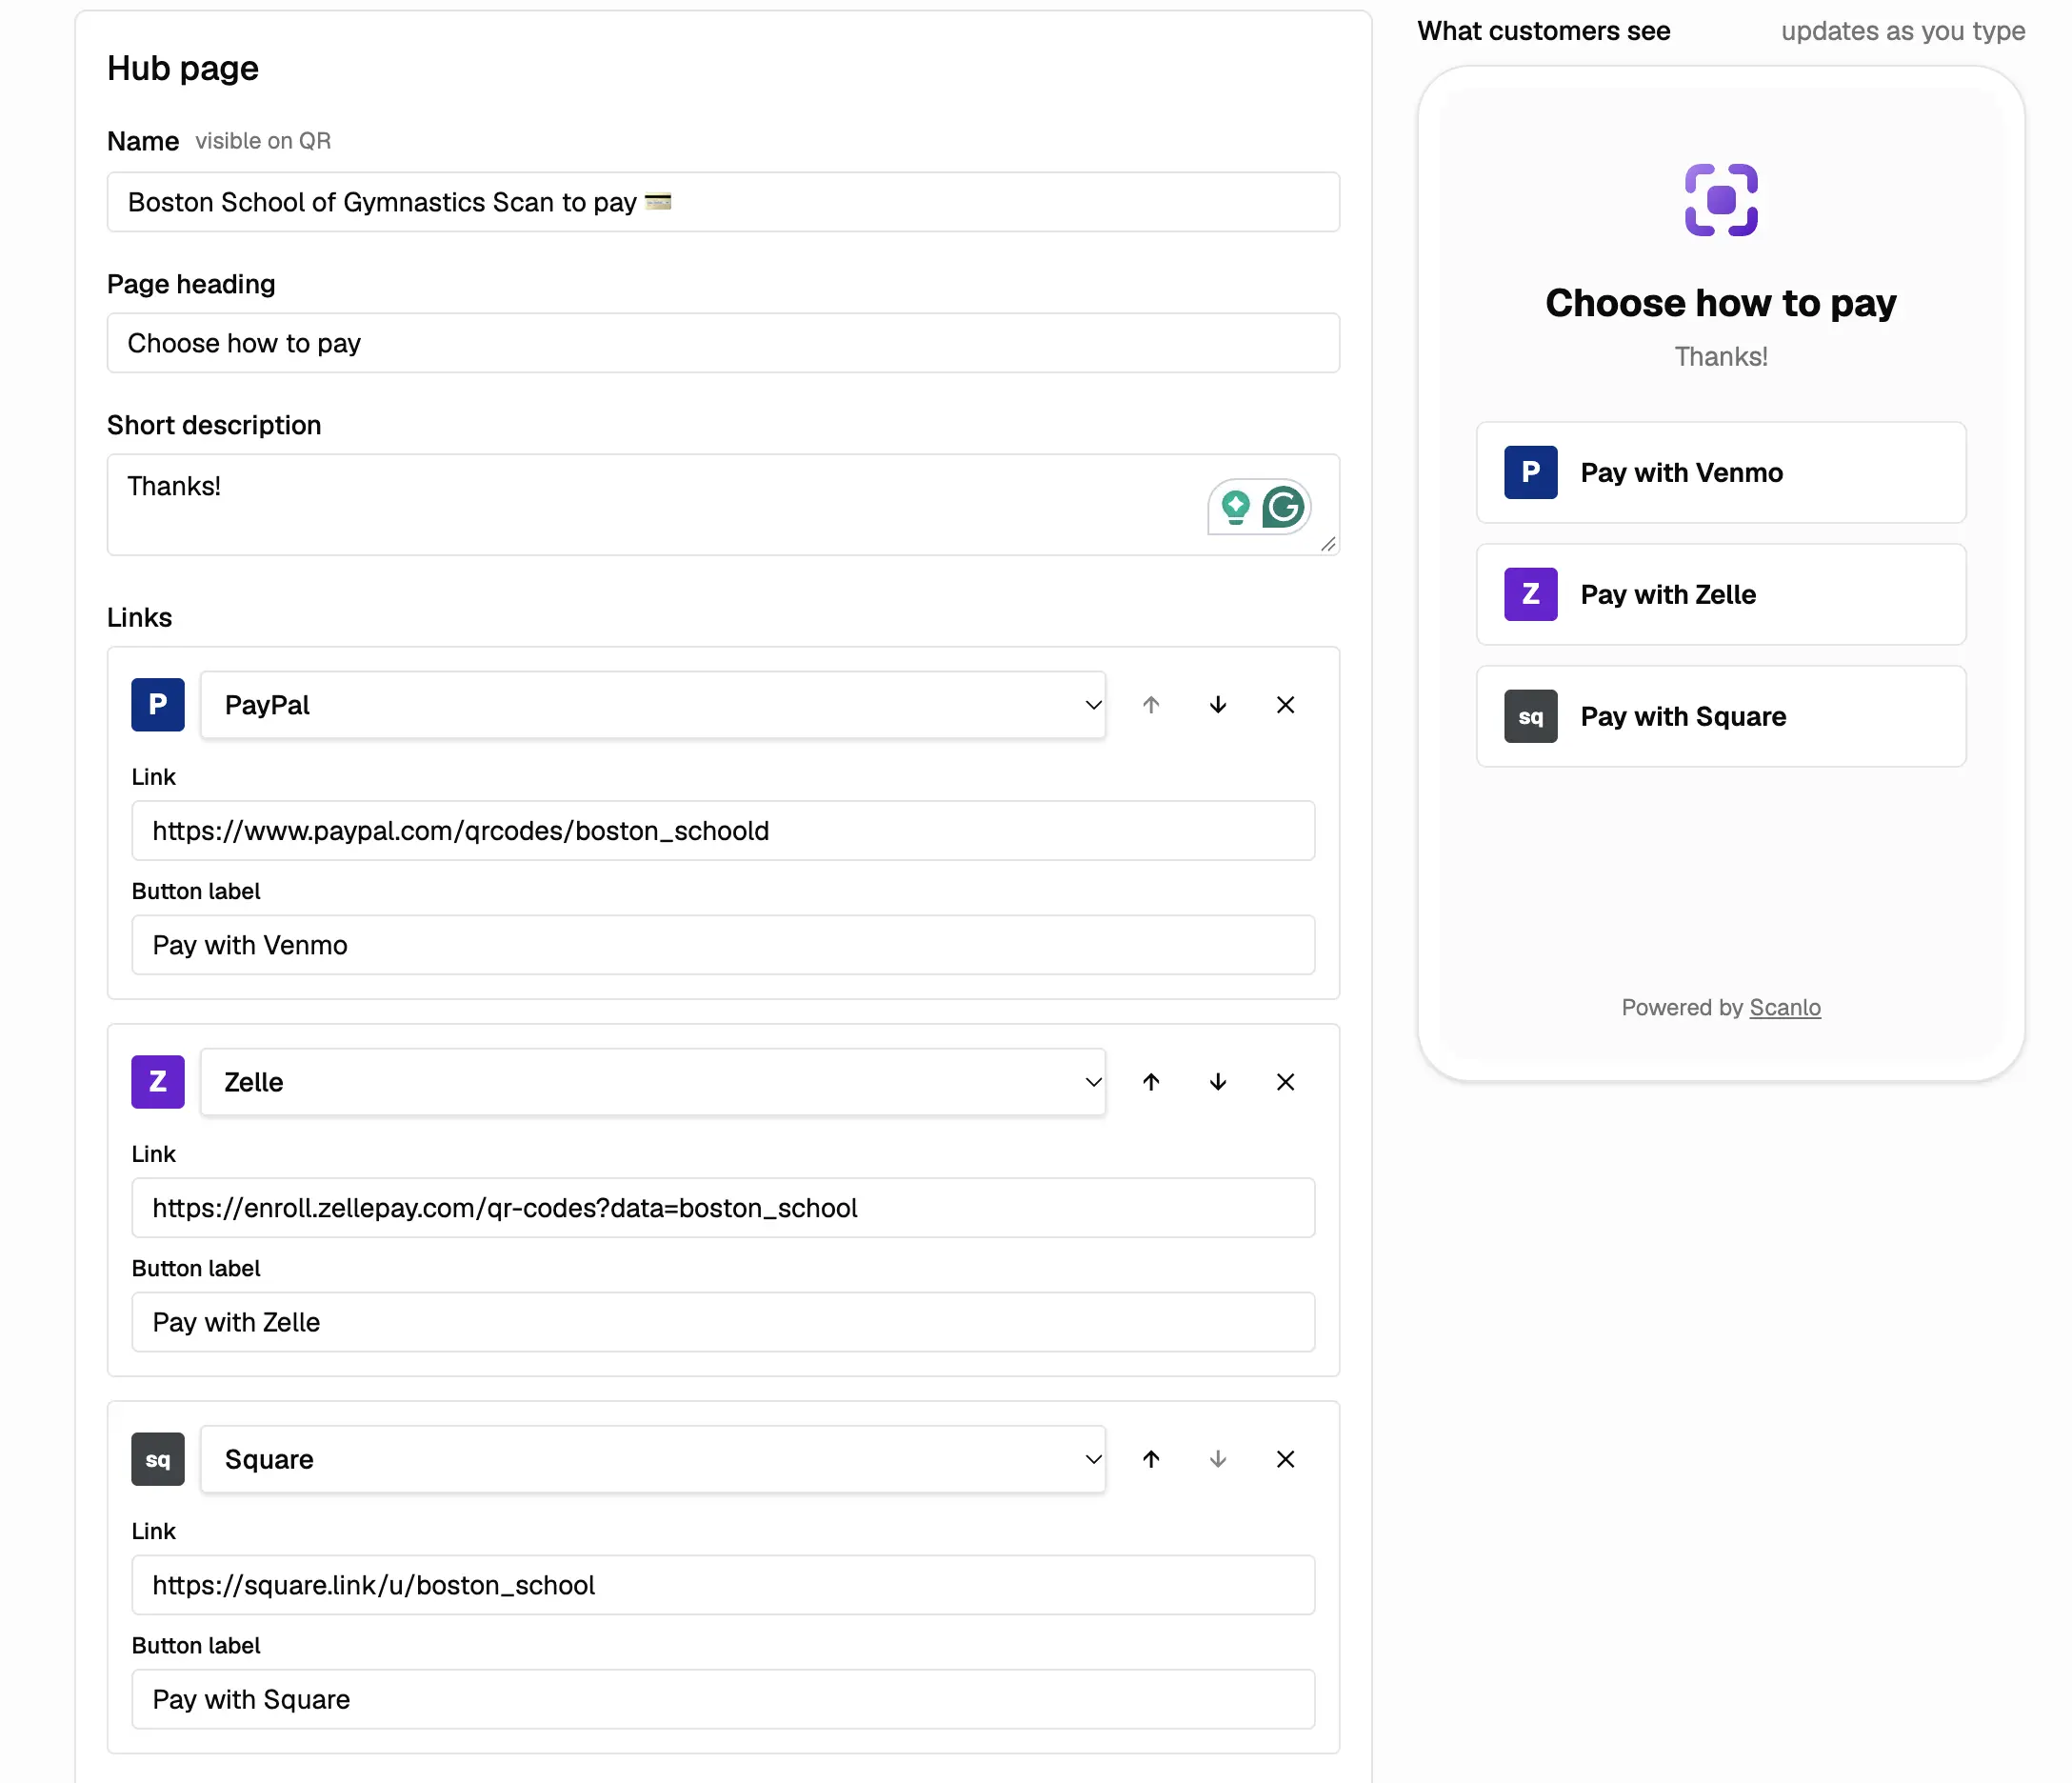Click the Grammarly icon in Short description
Screen dimensions: 2072x1783
(1283, 507)
